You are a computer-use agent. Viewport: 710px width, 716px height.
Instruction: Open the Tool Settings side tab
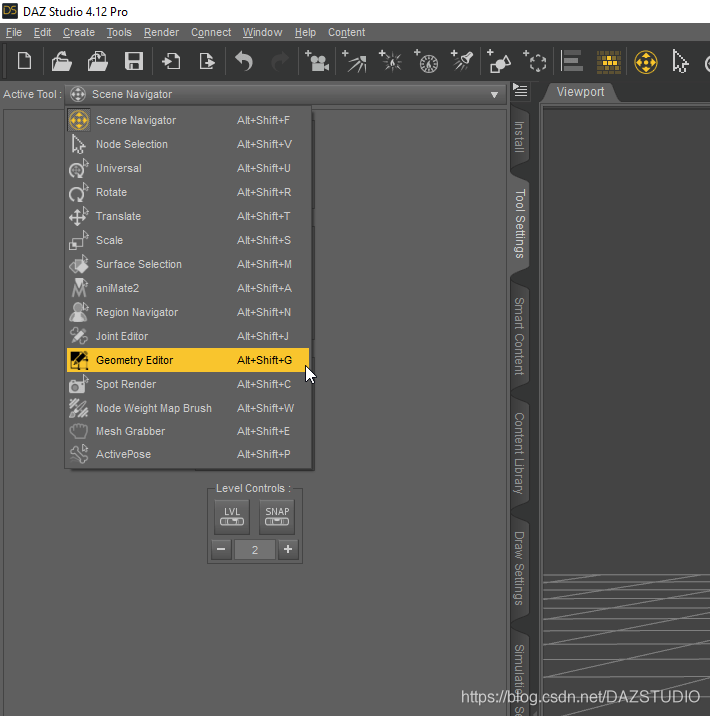tap(520, 224)
